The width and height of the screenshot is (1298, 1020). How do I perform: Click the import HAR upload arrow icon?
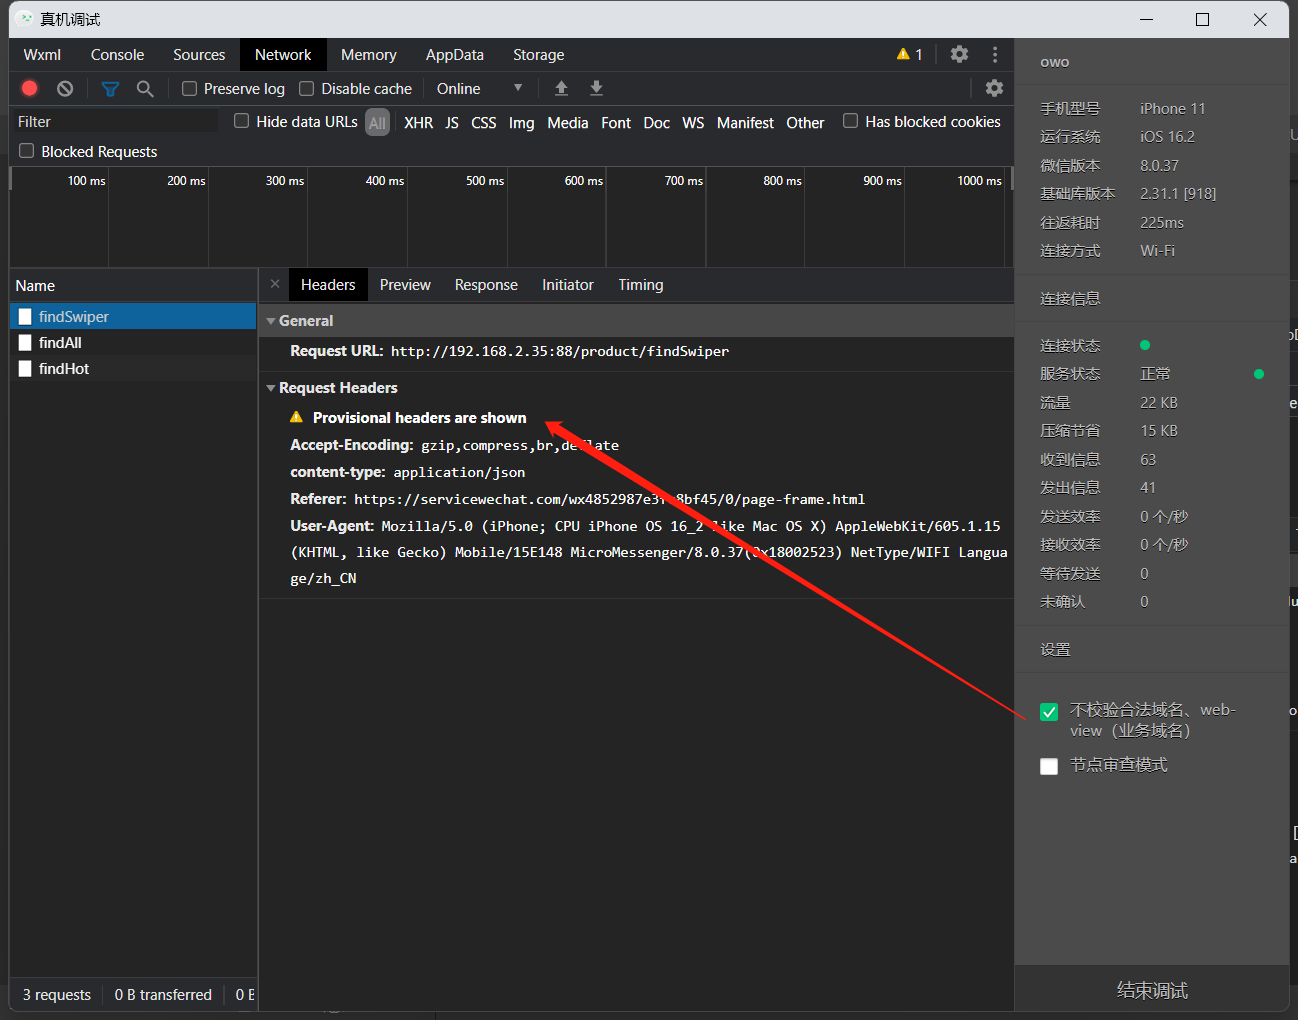click(561, 88)
